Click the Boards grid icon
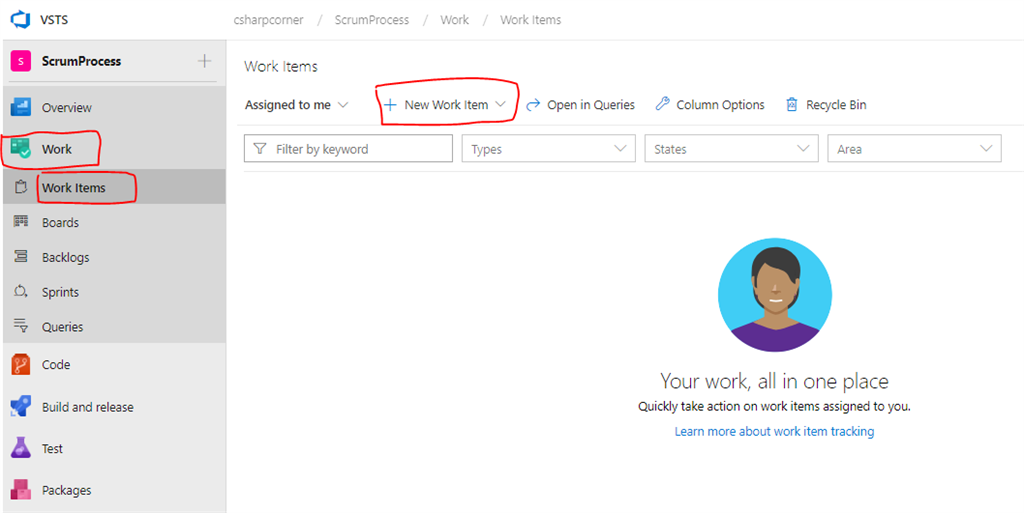The image size is (1024, 513). [x=21, y=222]
